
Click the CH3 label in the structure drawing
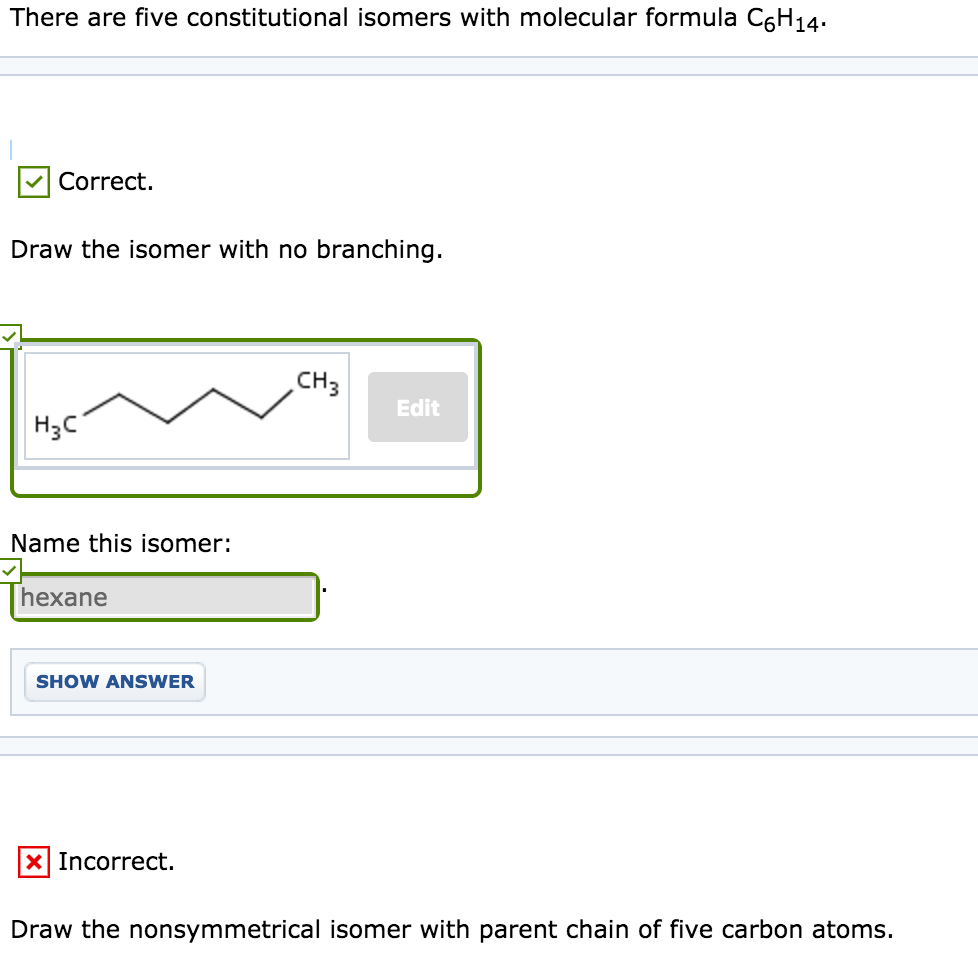click(313, 381)
